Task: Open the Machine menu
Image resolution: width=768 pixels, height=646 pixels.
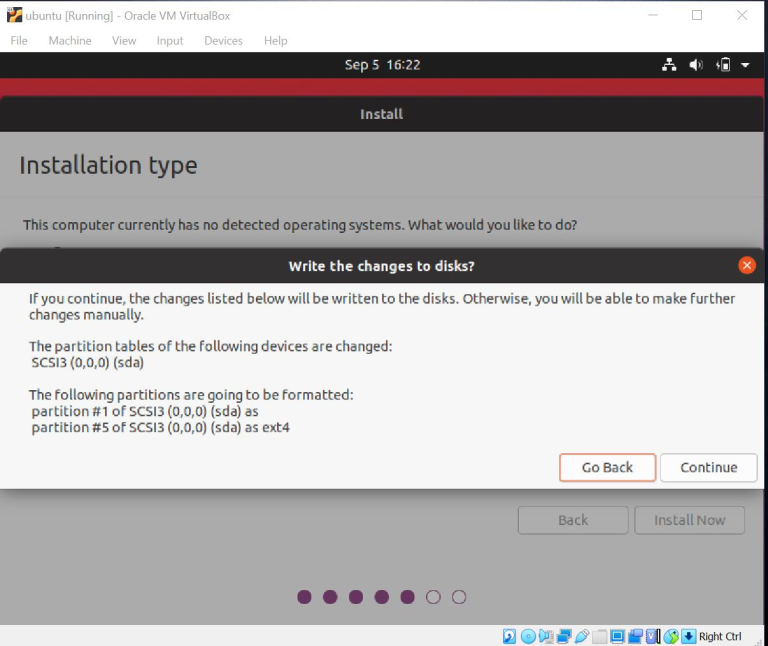Action: tap(70, 41)
